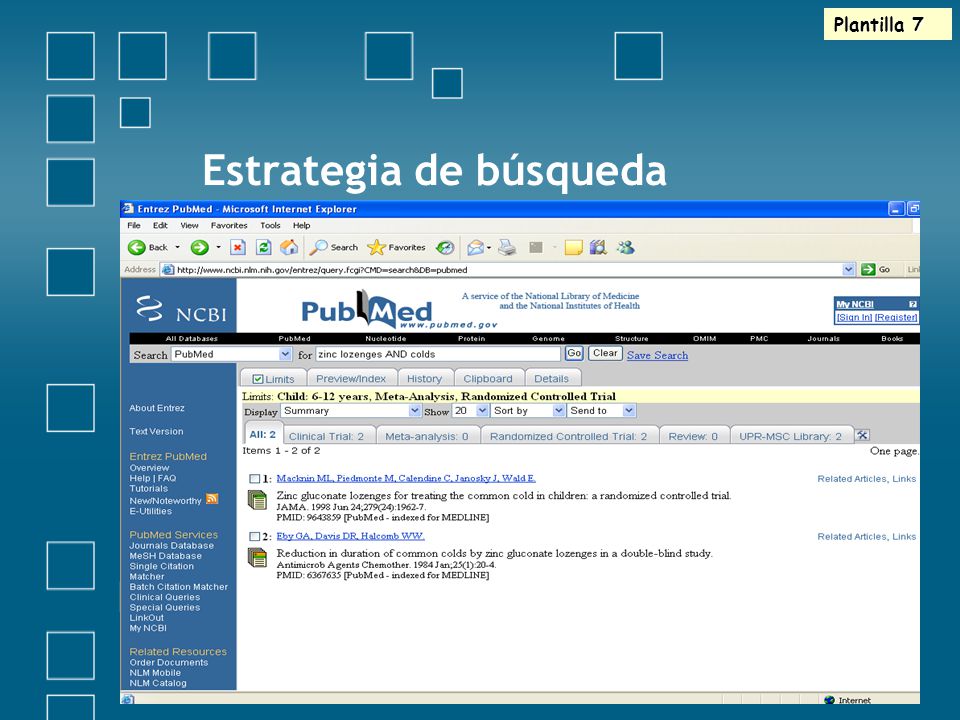Click the yellow note Discuss icon

[574, 247]
